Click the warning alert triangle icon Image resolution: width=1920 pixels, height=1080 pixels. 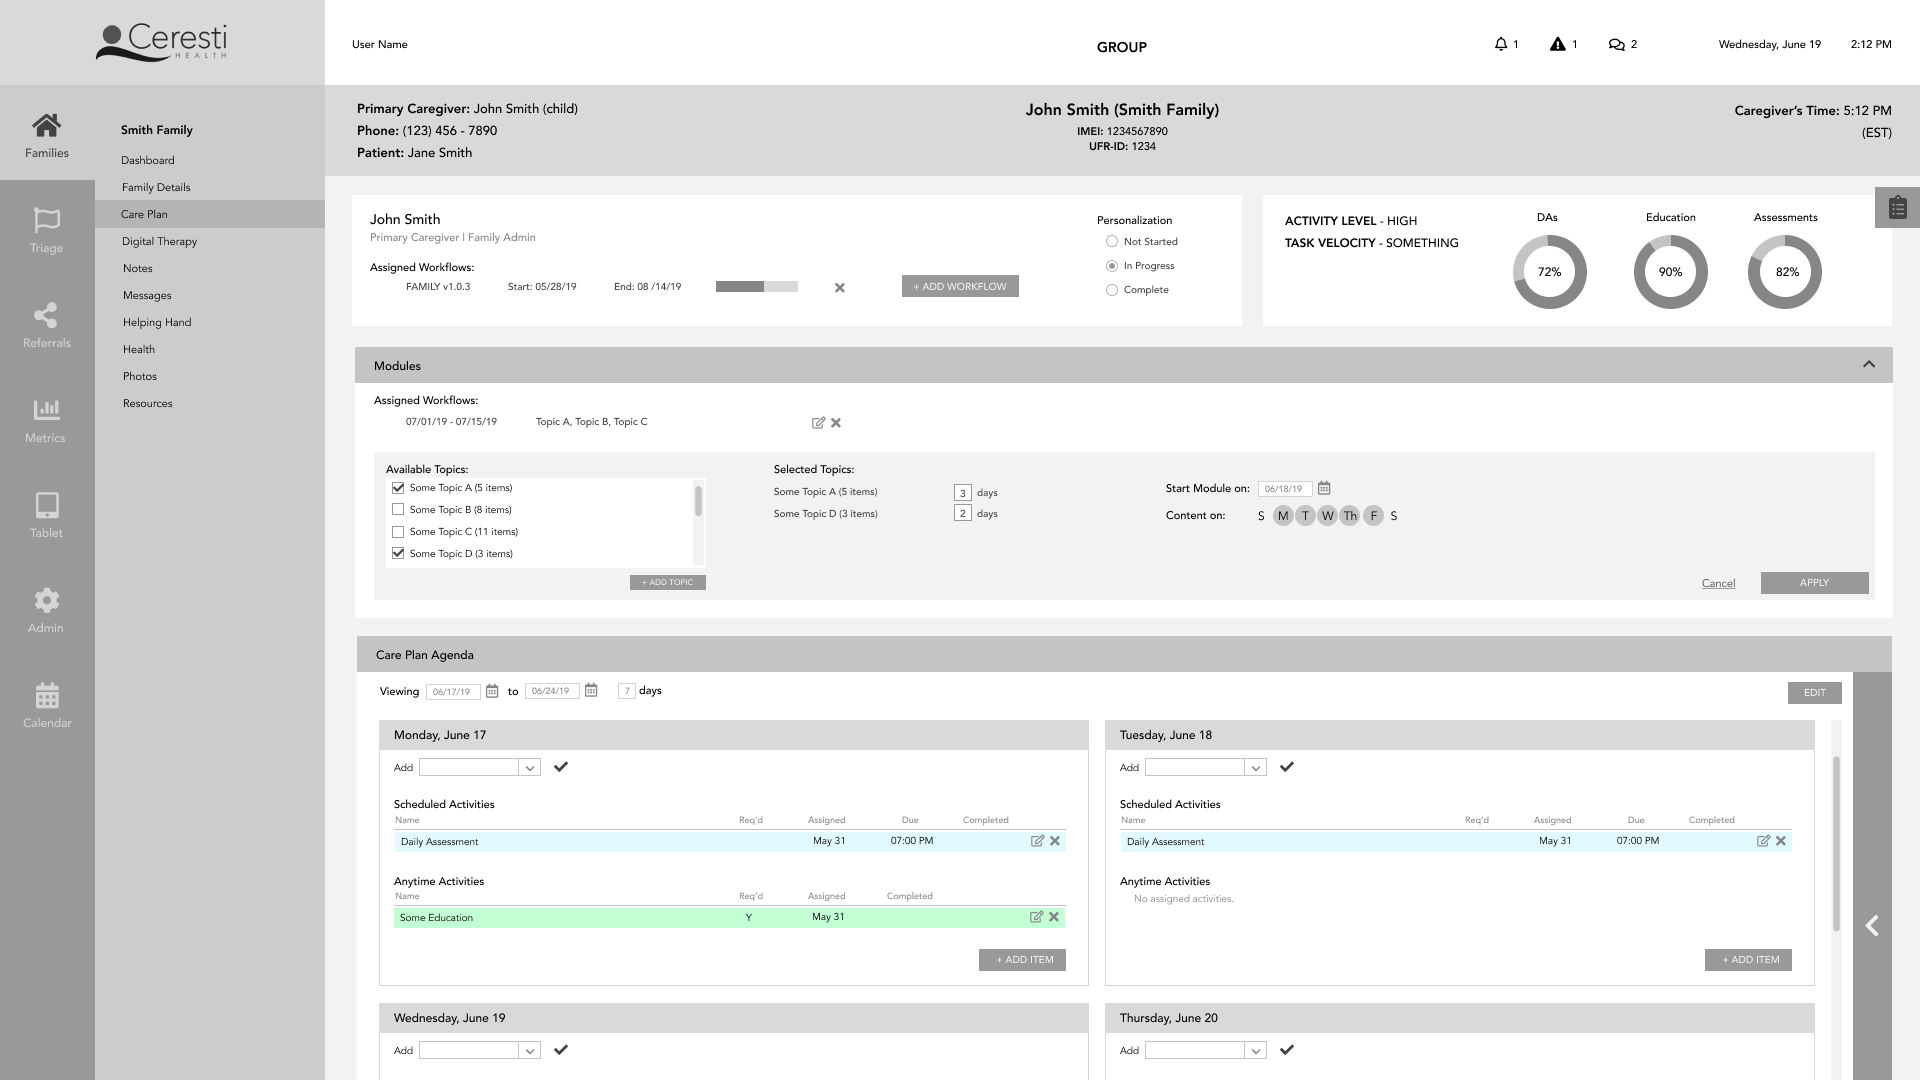click(1557, 44)
